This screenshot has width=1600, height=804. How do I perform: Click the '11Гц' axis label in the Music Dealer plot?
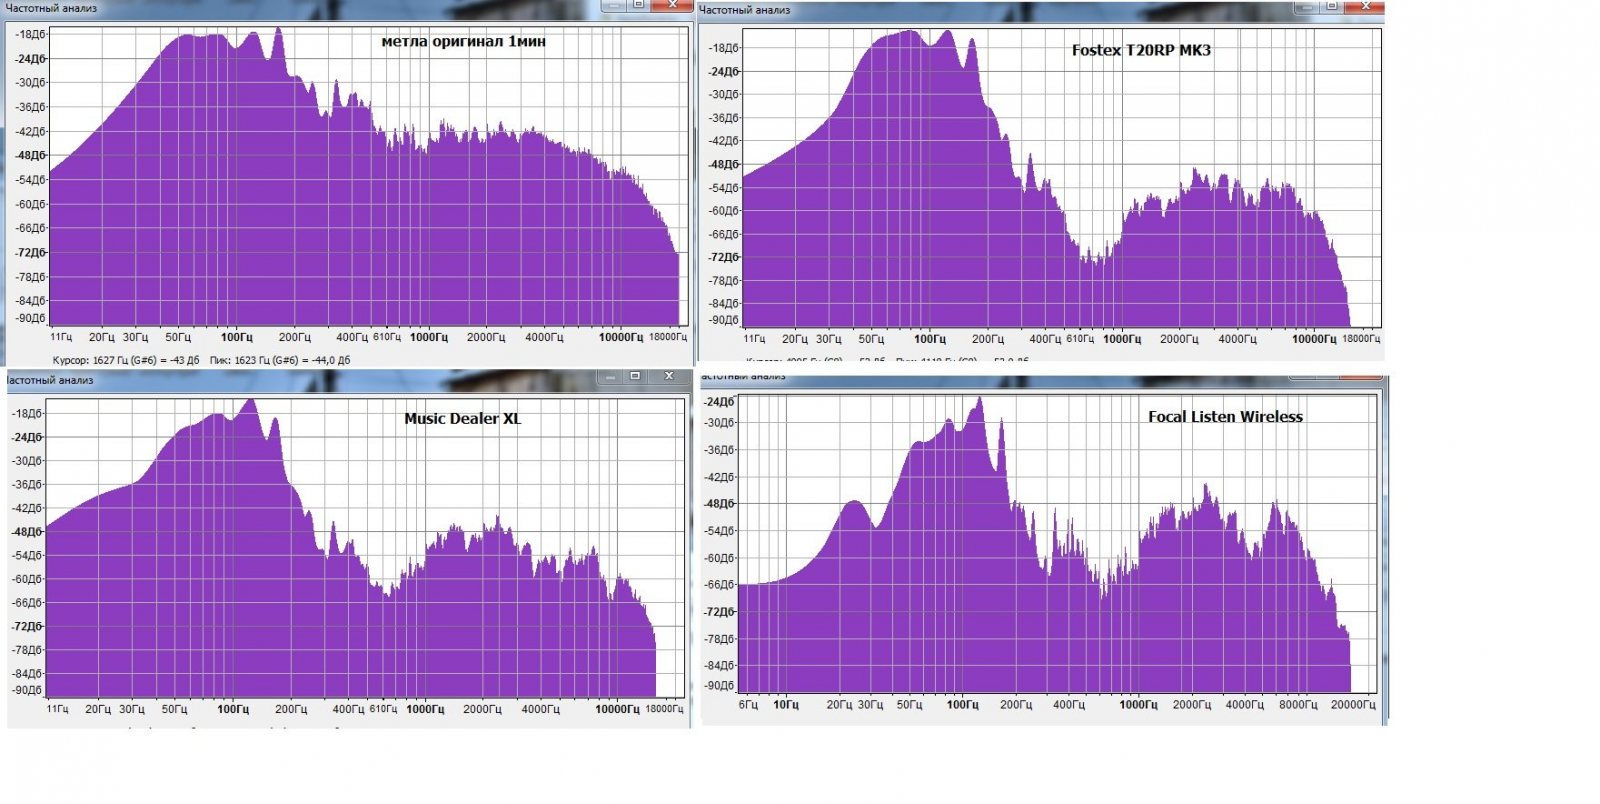[x=58, y=709]
